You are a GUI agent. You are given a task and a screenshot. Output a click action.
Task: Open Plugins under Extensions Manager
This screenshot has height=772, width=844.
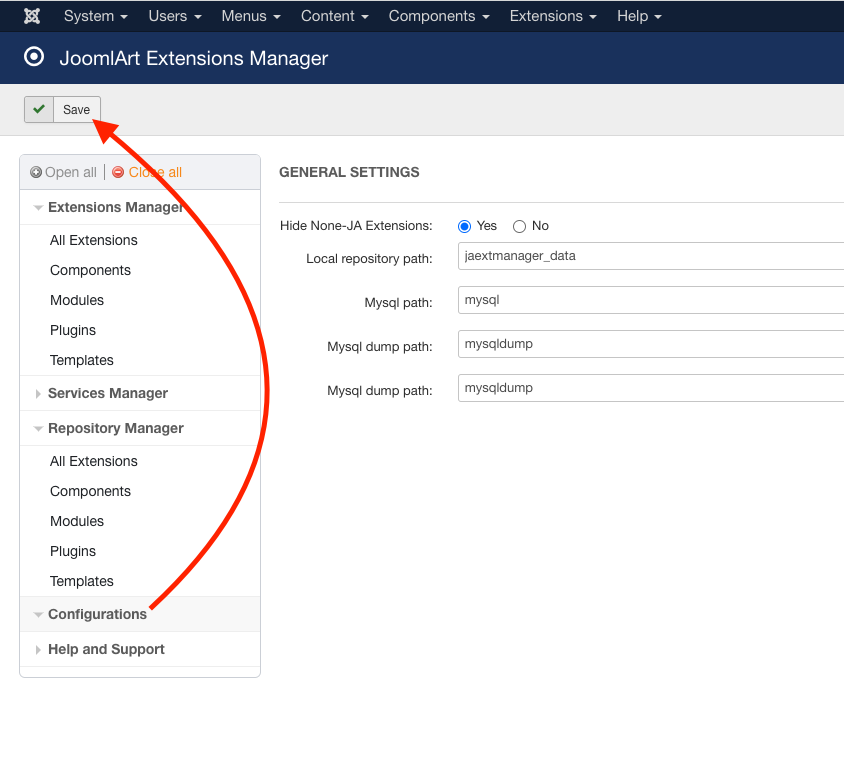coord(73,330)
